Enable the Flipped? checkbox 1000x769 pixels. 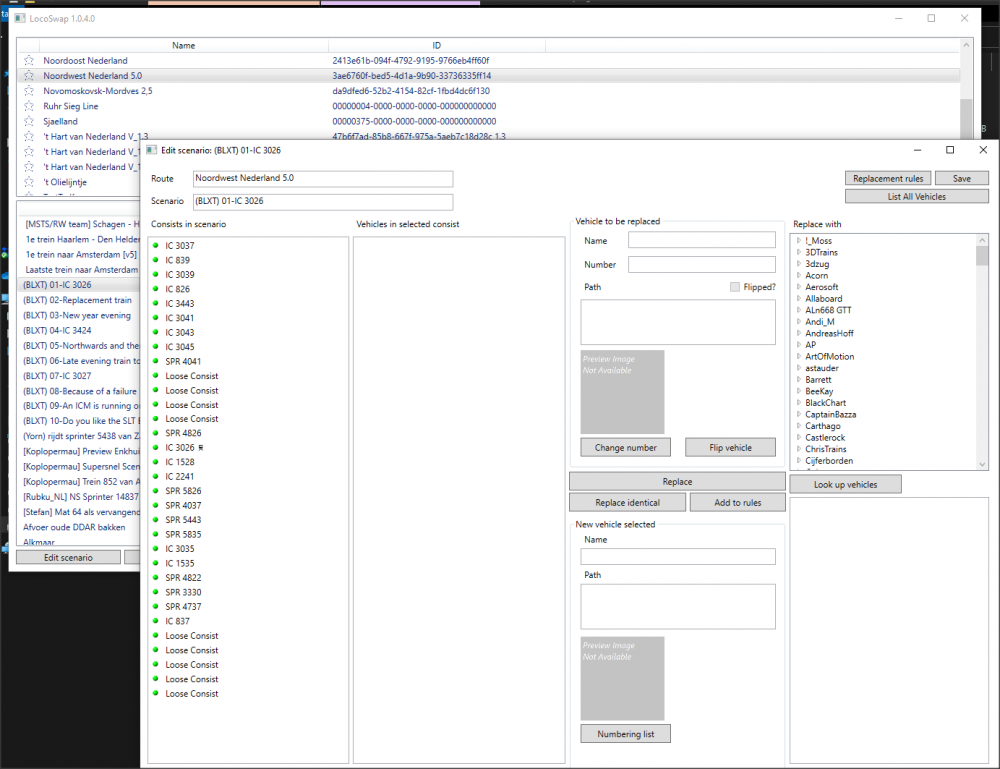coord(735,287)
